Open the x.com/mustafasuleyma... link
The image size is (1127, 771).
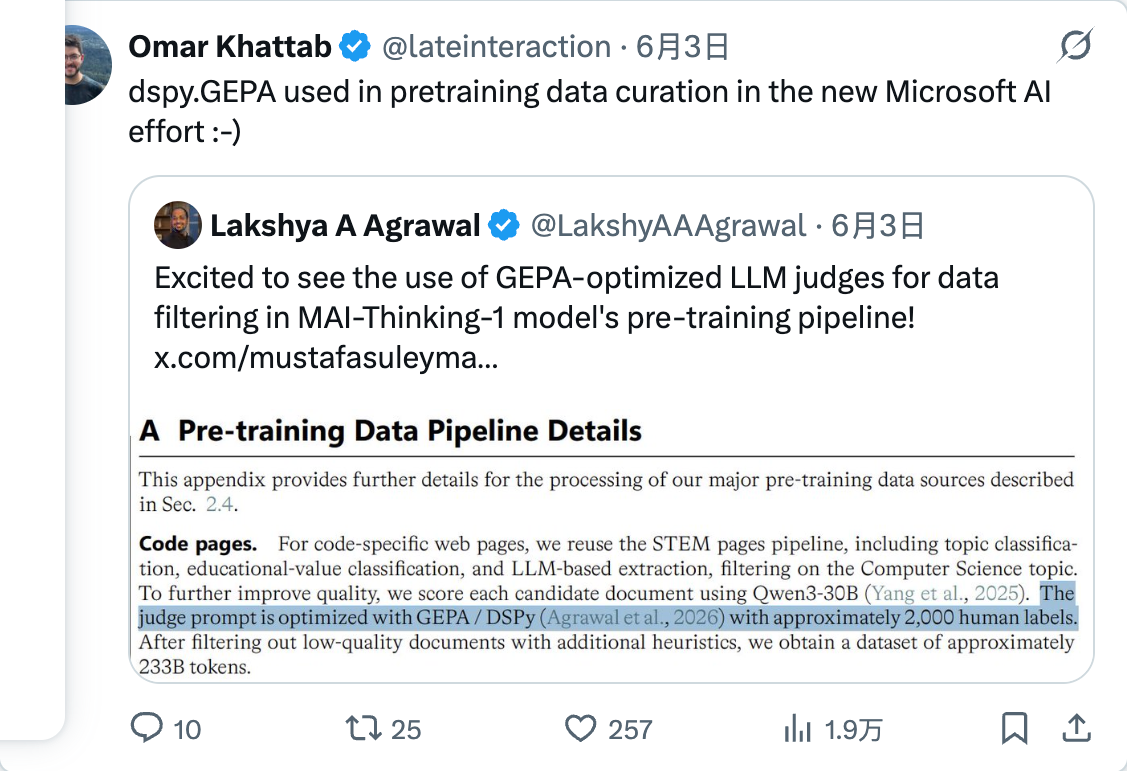pyautogui.click(x=326, y=357)
